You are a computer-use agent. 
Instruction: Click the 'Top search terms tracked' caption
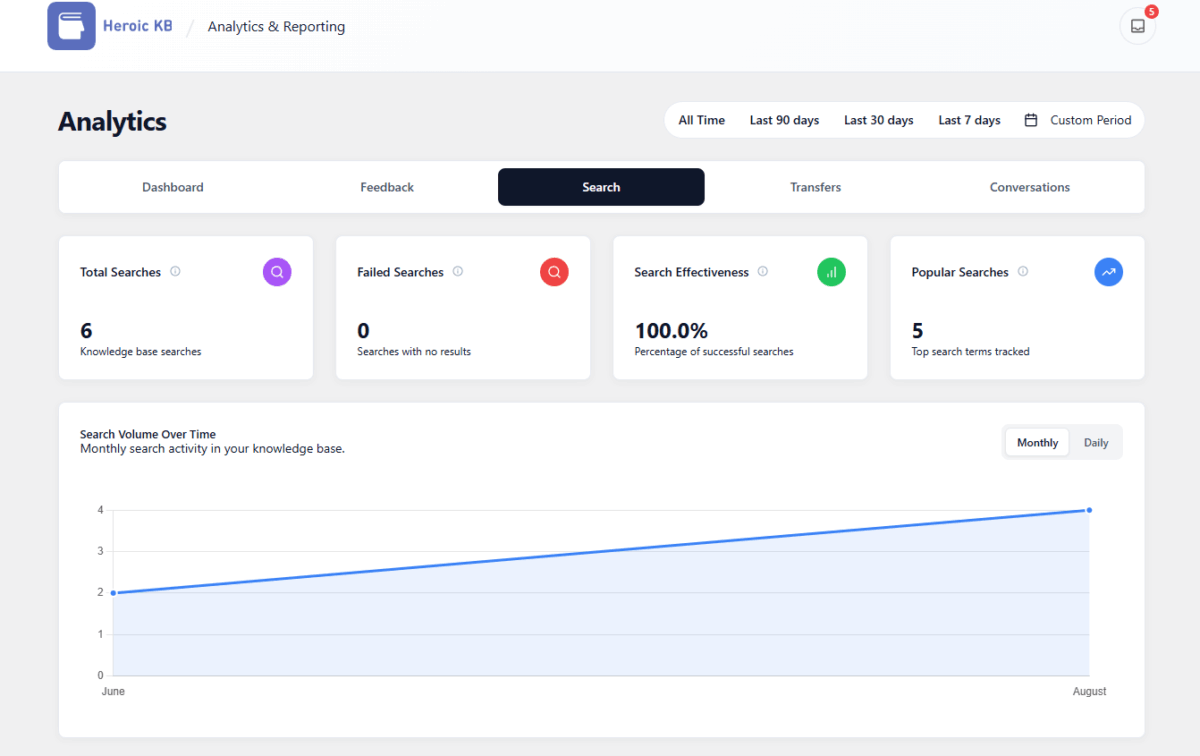pyautogui.click(x=970, y=352)
